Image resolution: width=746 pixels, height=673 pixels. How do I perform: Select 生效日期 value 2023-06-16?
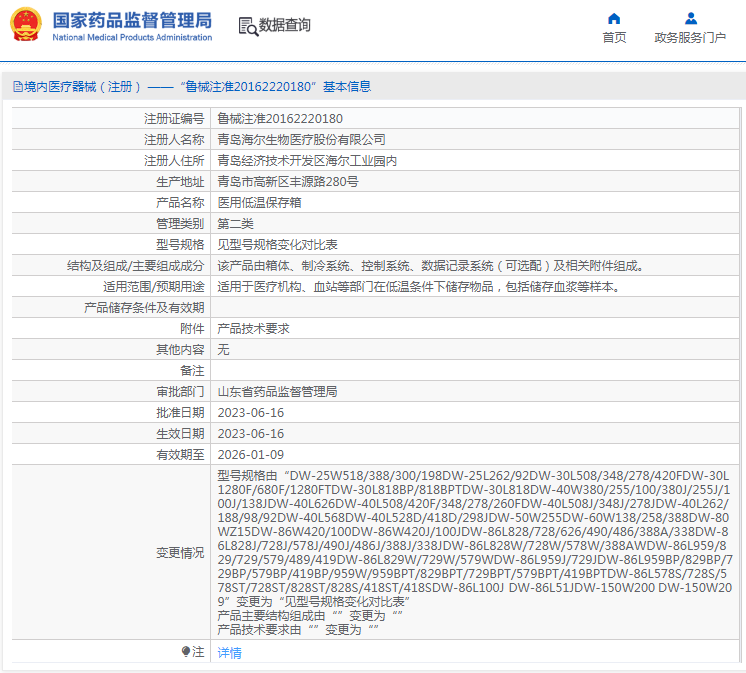(251, 433)
